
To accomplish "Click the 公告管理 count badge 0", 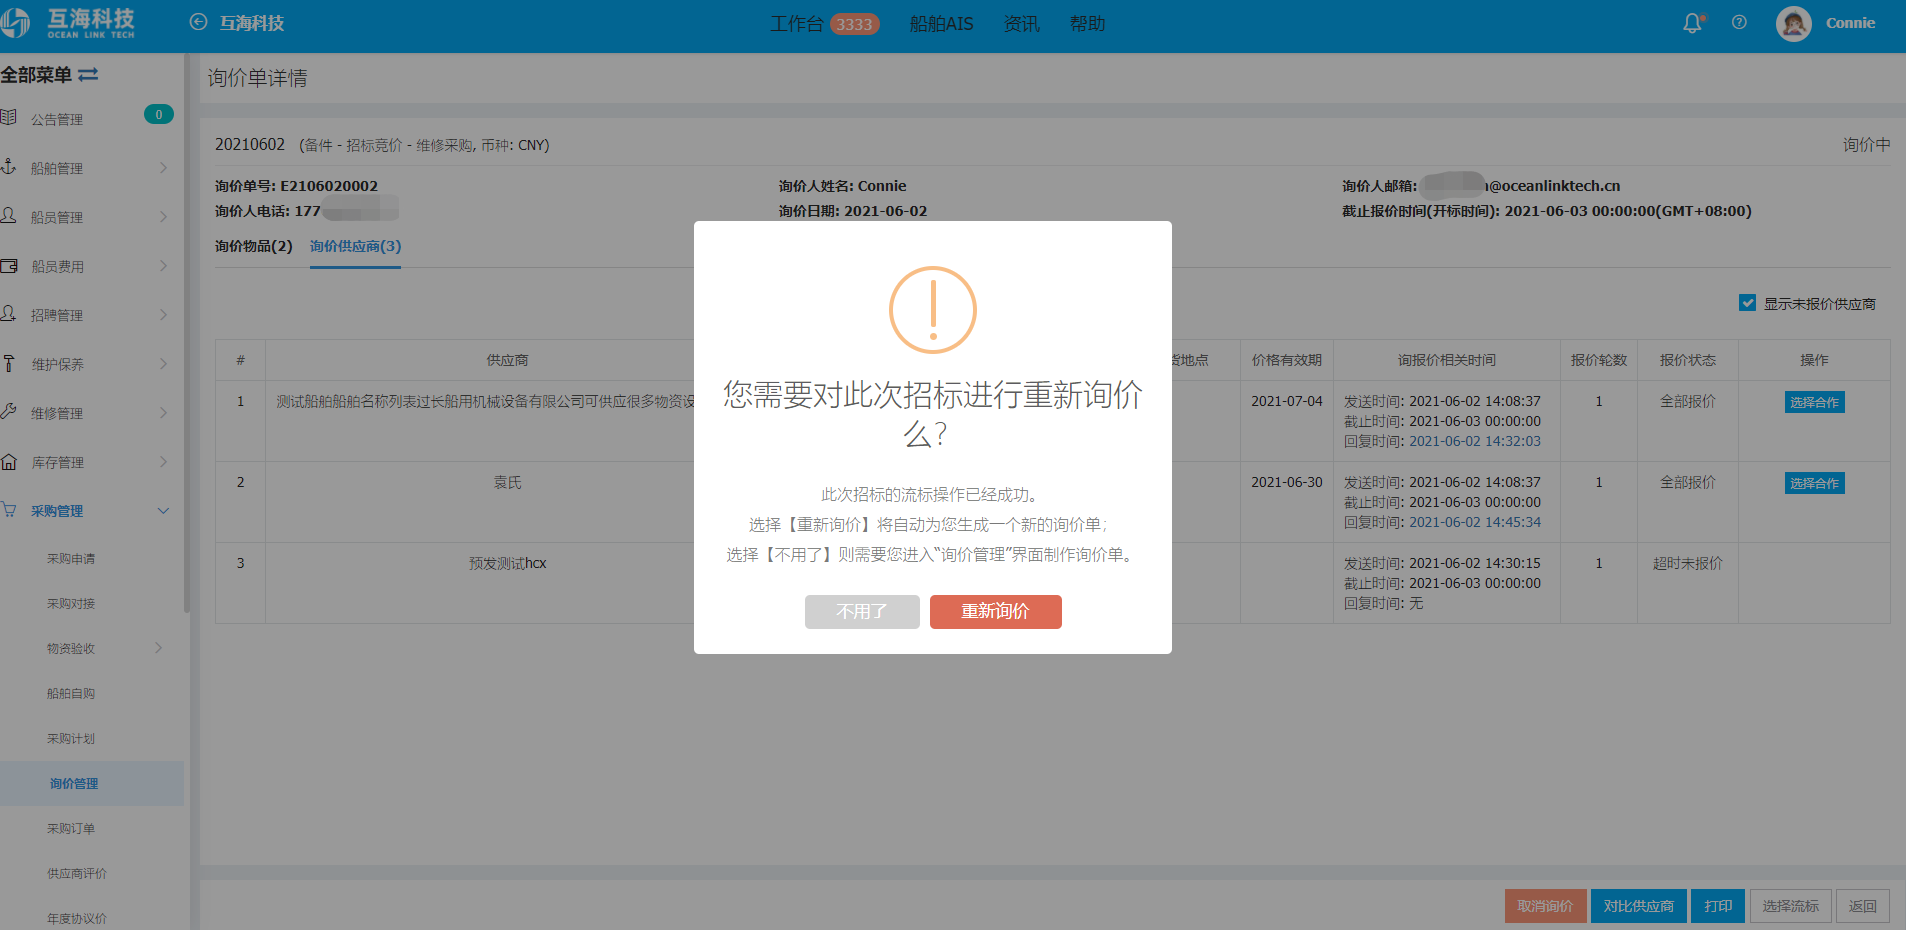I will click(x=158, y=115).
